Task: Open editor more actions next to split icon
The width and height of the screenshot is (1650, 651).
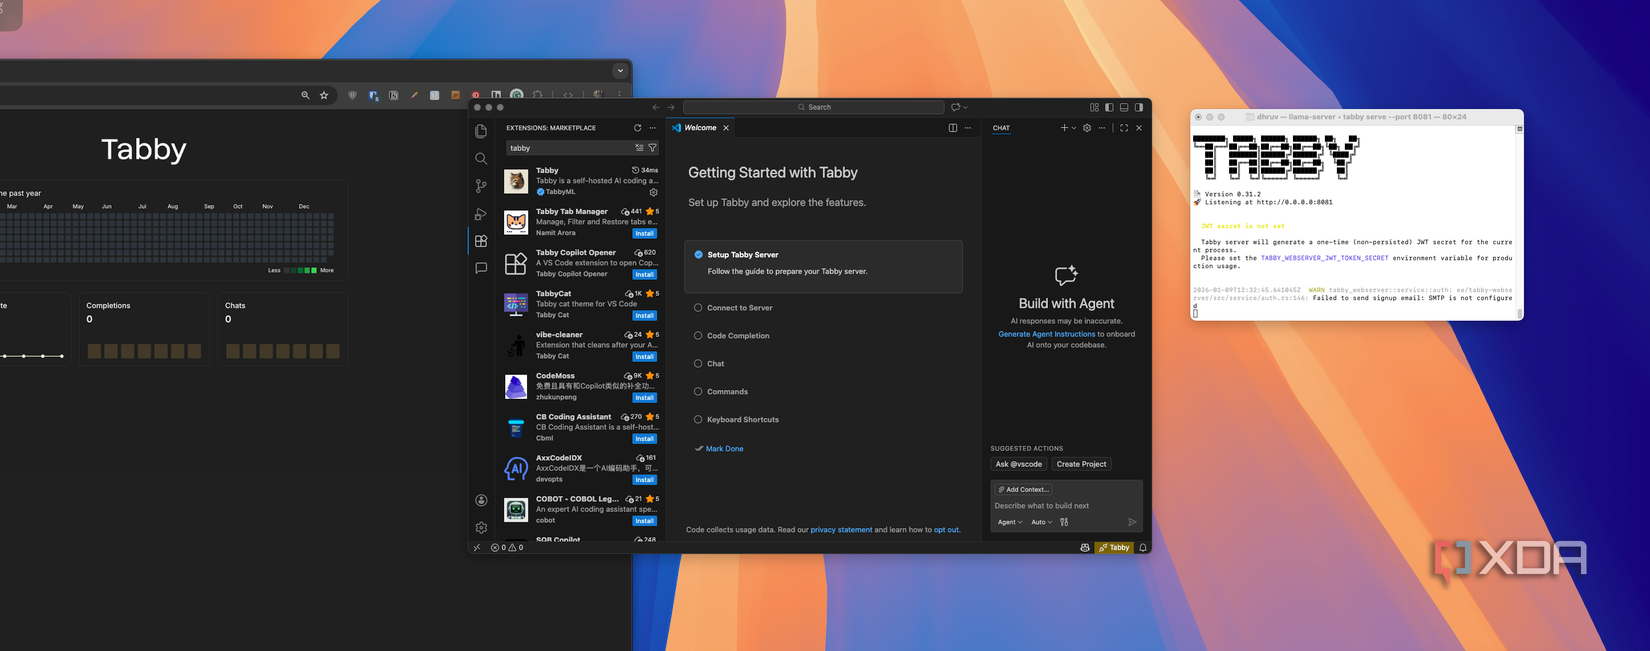Action: (967, 128)
